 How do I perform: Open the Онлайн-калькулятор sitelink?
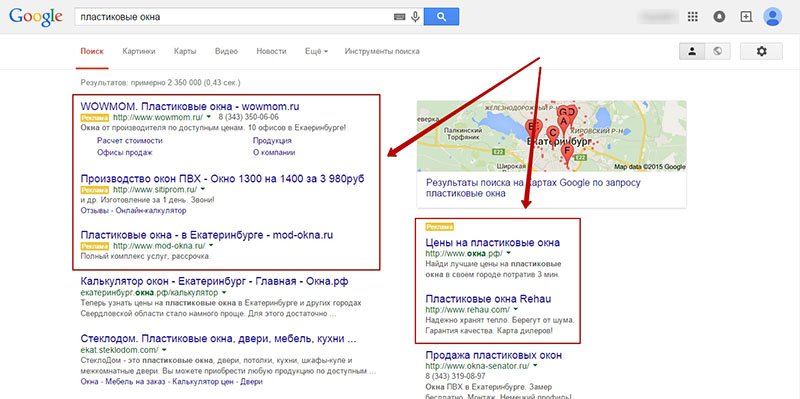pyautogui.click(x=151, y=210)
